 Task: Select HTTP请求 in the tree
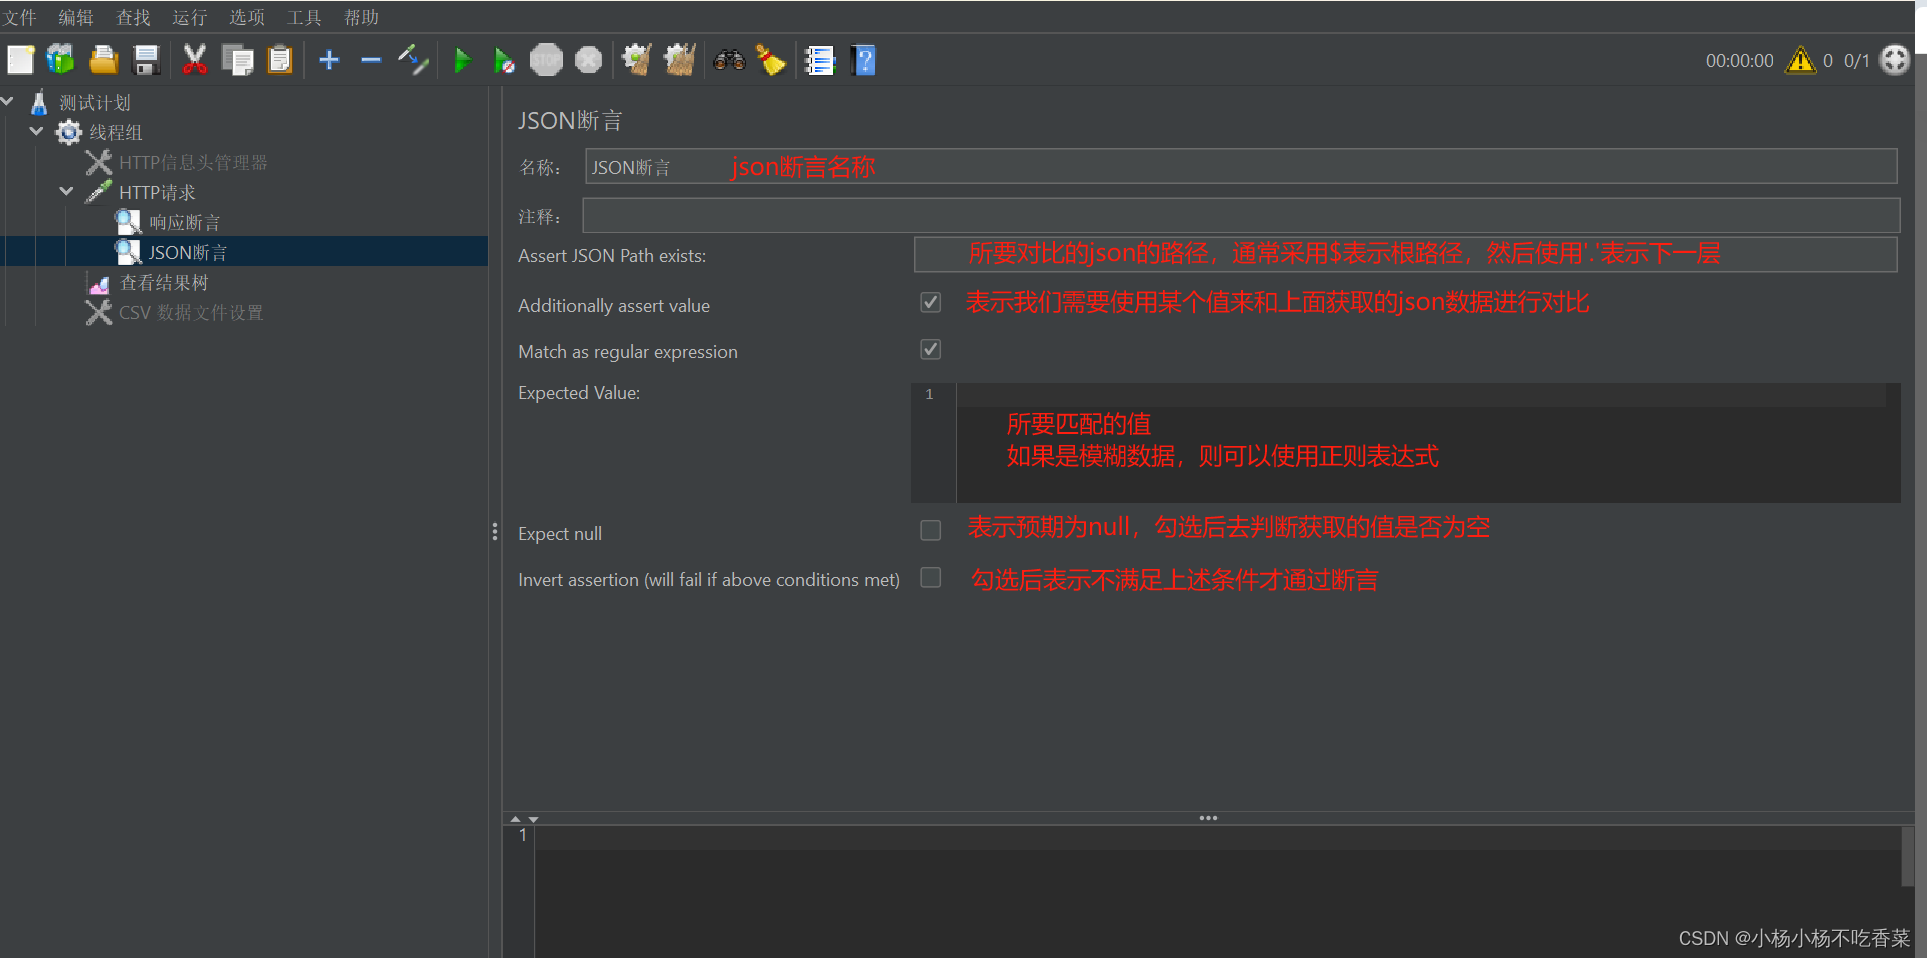click(x=157, y=192)
